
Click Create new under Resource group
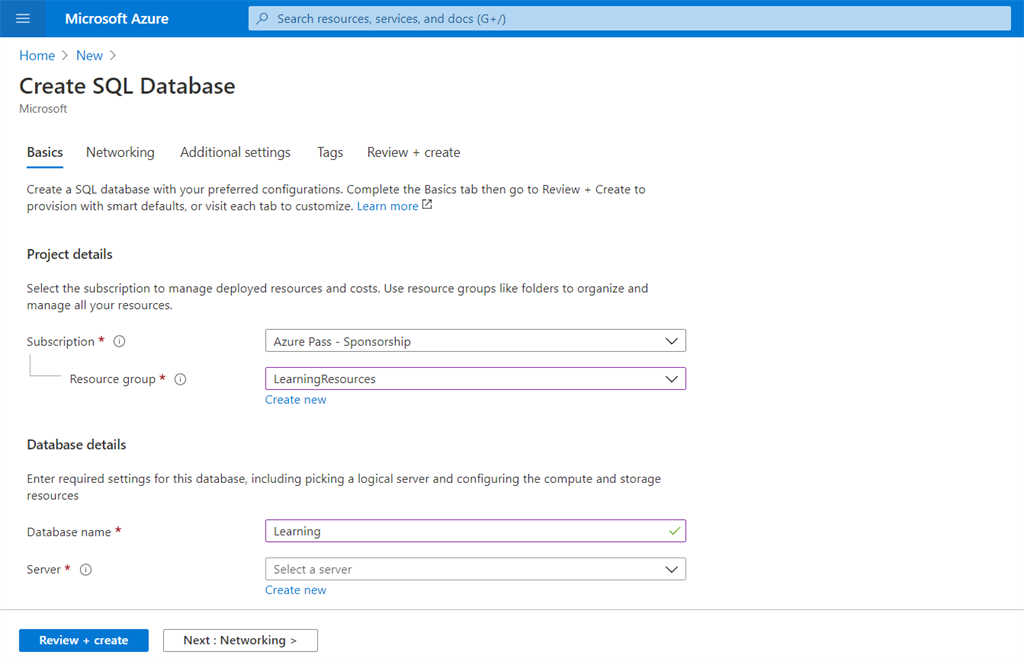pyautogui.click(x=295, y=399)
